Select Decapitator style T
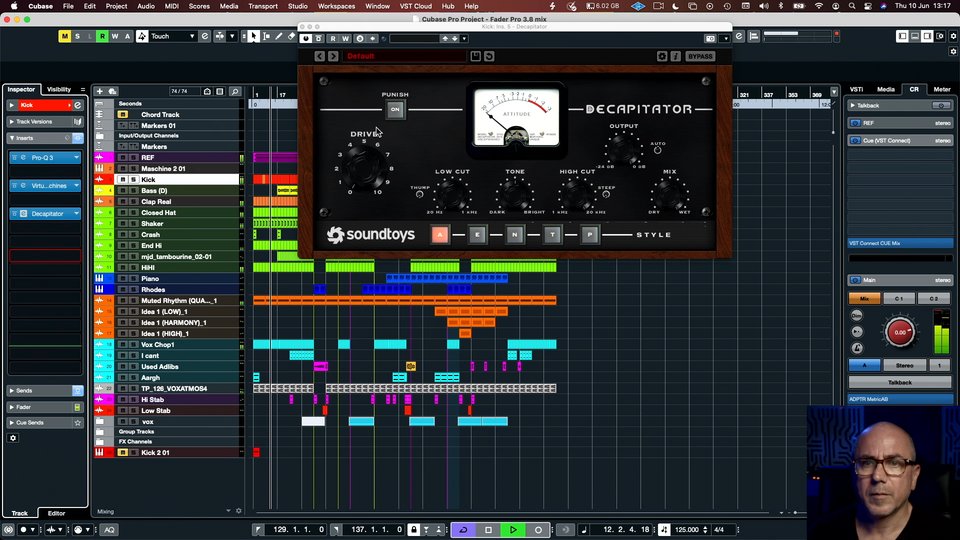The width and height of the screenshot is (960, 540). coord(552,234)
